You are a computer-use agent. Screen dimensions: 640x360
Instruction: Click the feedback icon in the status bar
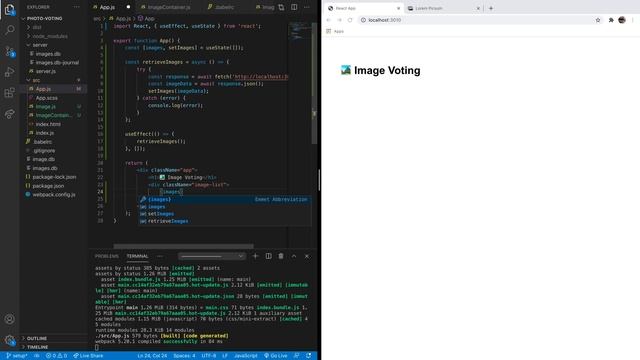297,356
